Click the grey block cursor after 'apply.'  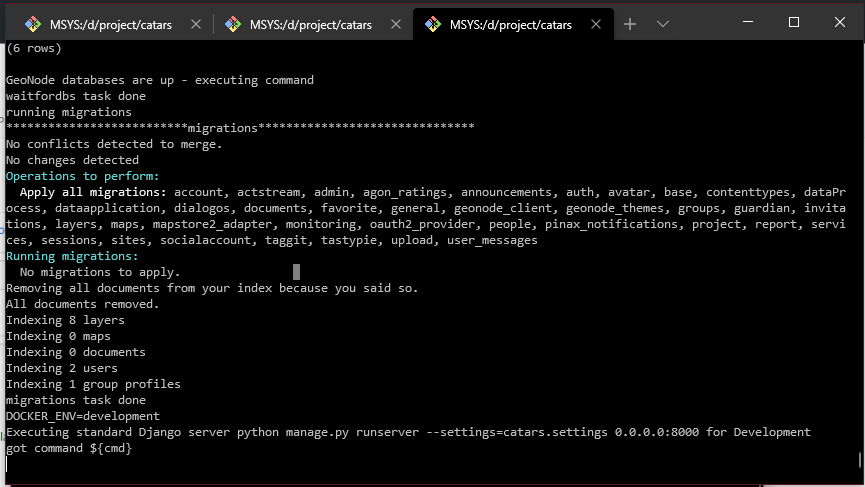pos(296,272)
